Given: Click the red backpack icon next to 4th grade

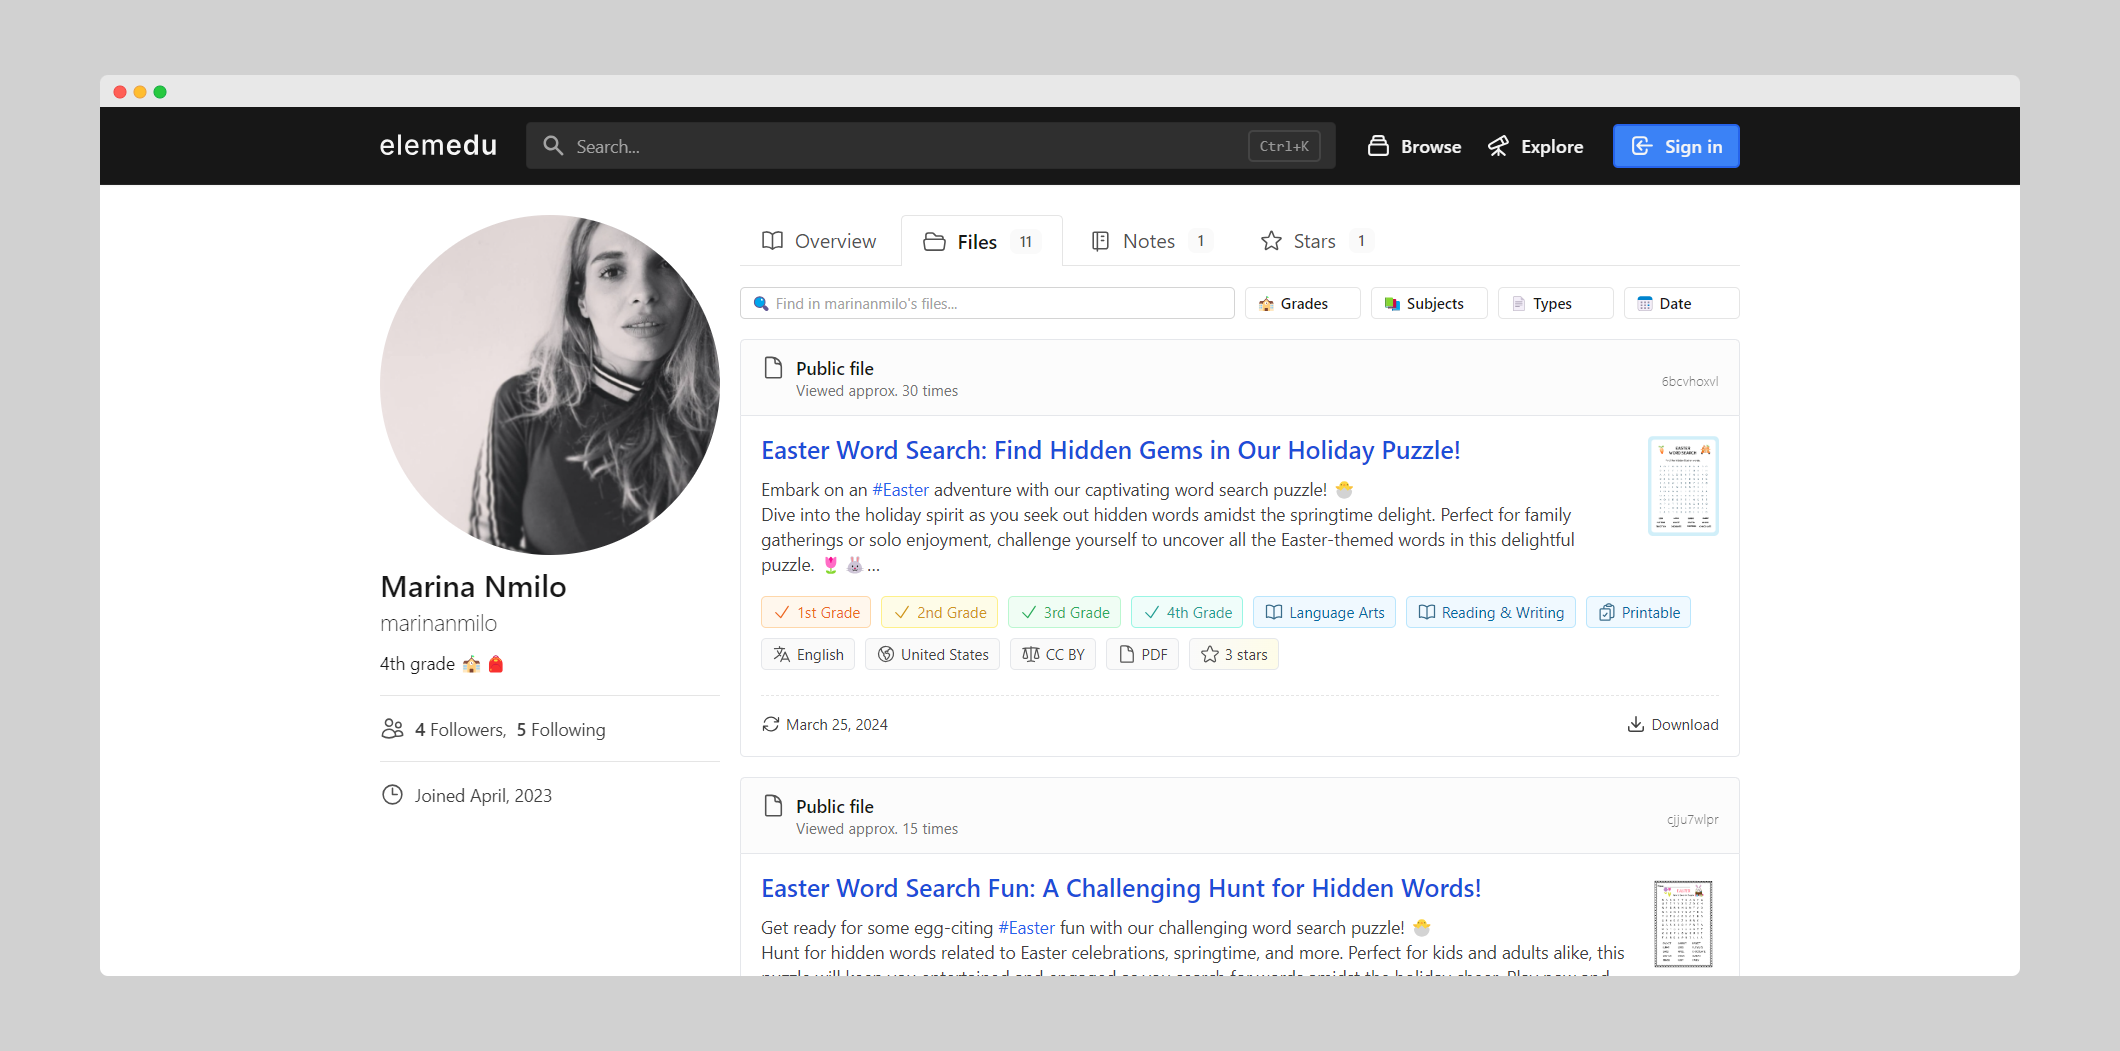Looking at the screenshot, I should [495, 664].
